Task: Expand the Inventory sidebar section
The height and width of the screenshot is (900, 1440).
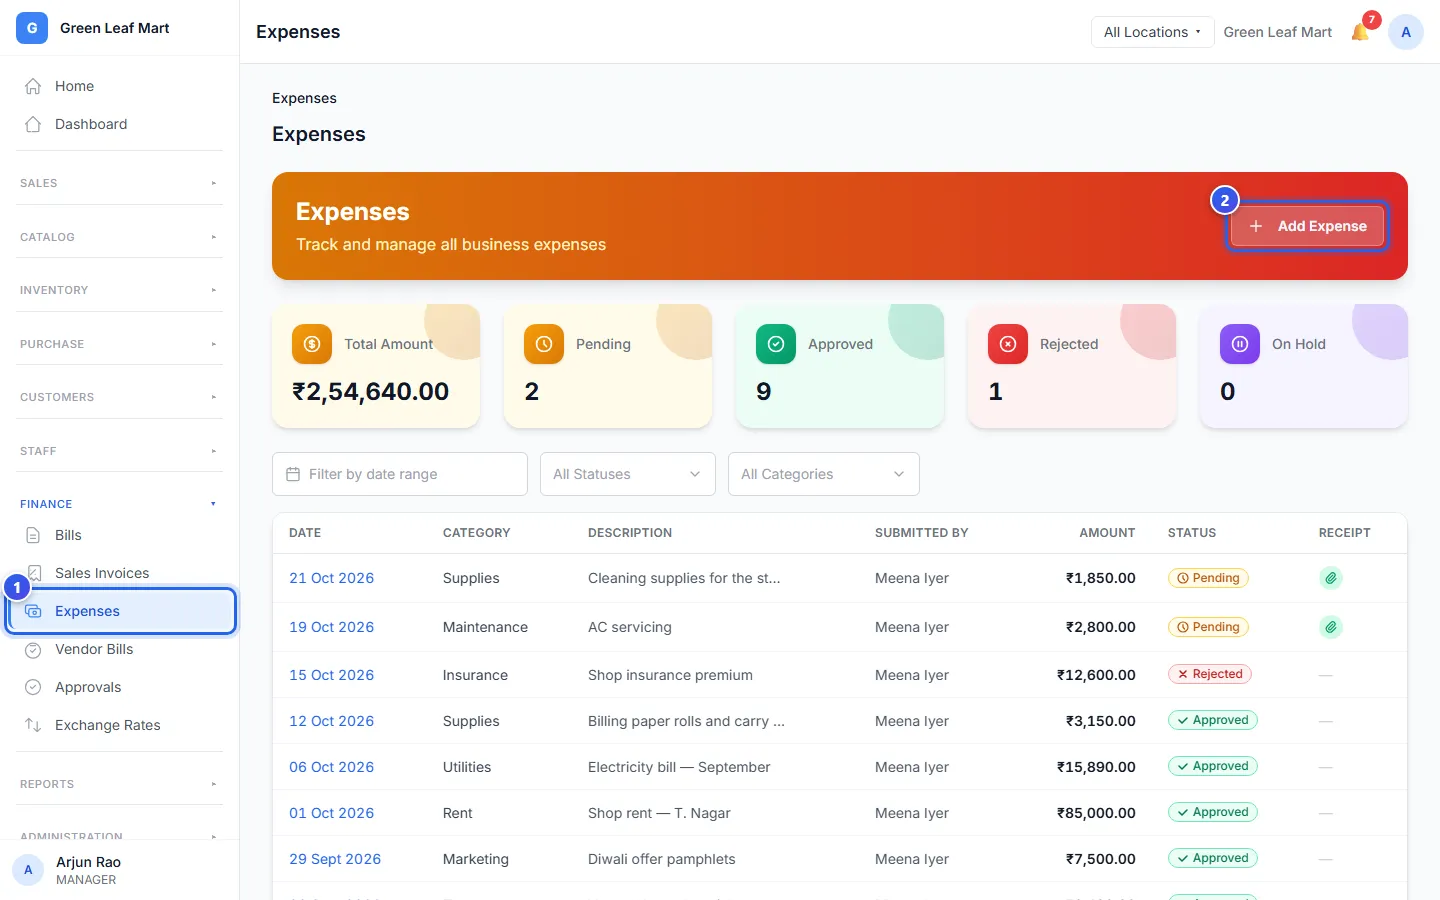Action: tap(119, 290)
